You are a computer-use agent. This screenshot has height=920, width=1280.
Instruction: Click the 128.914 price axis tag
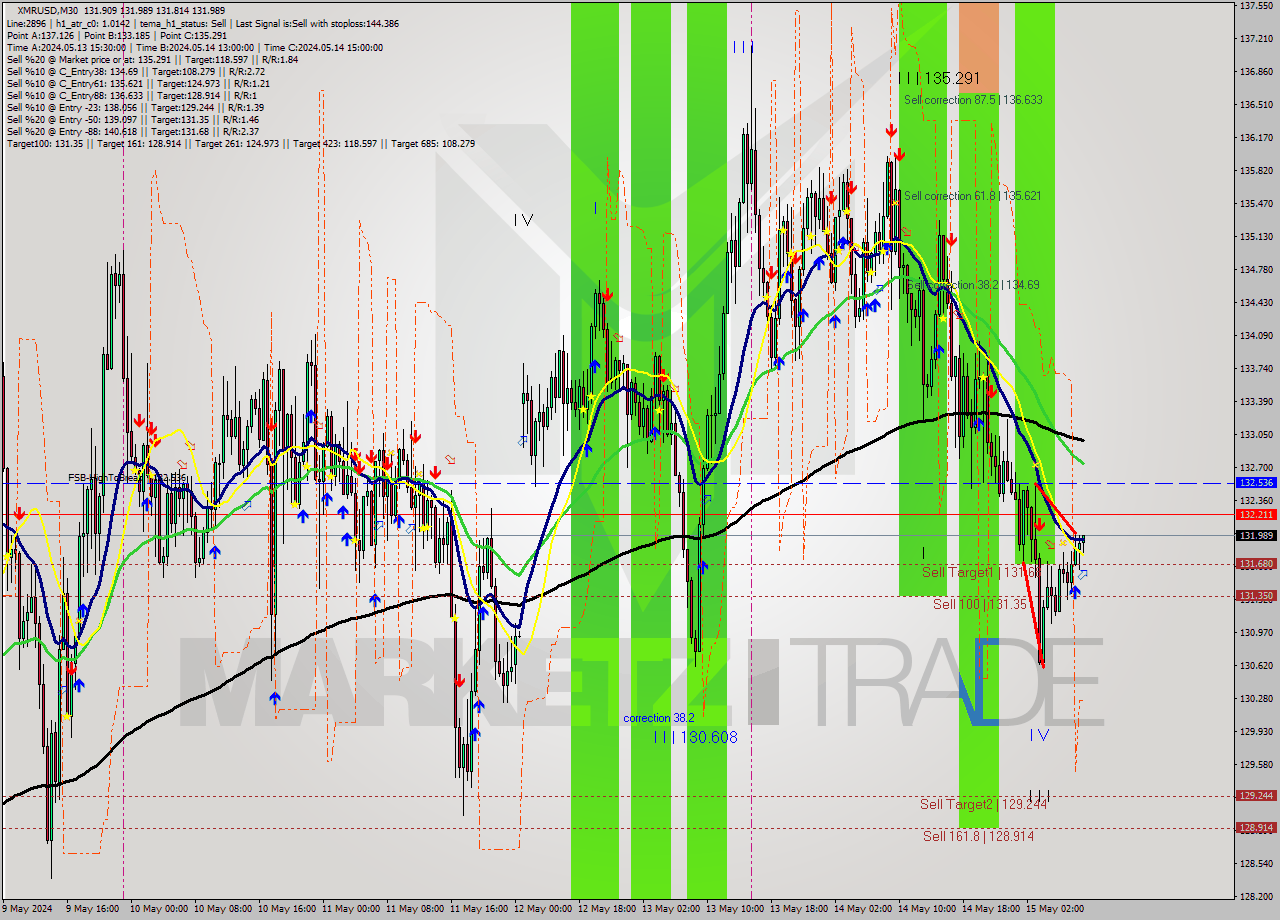click(x=1256, y=828)
